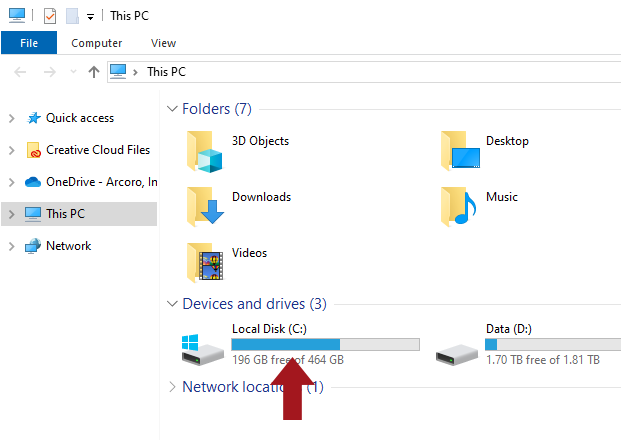Collapse the Folders (7) group
The height and width of the screenshot is (440, 621).
click(172, 109)
